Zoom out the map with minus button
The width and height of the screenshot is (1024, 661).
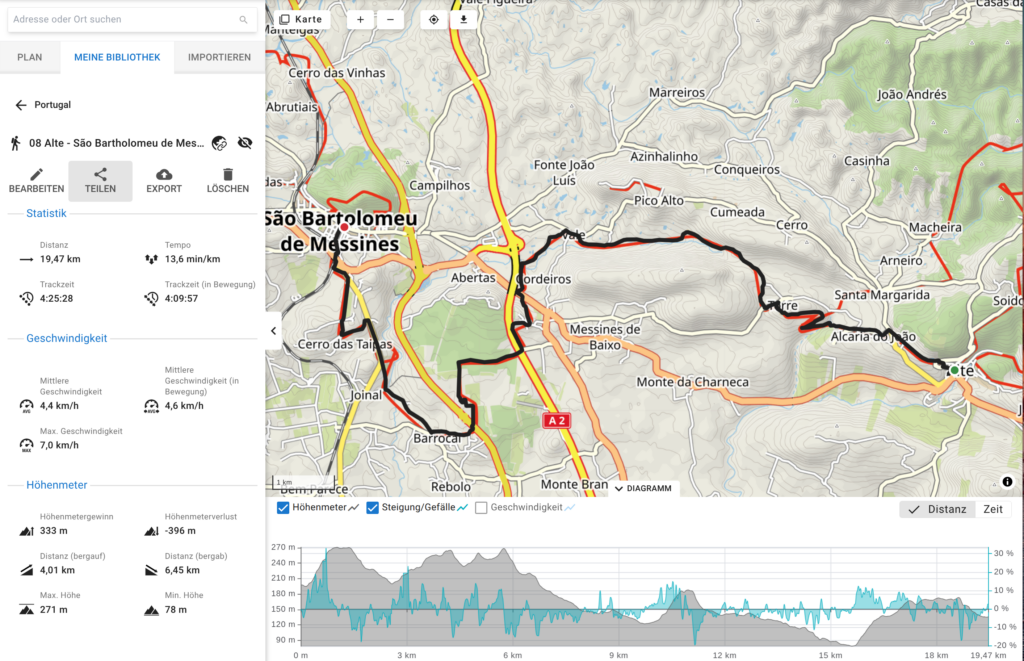pos(390,19)
